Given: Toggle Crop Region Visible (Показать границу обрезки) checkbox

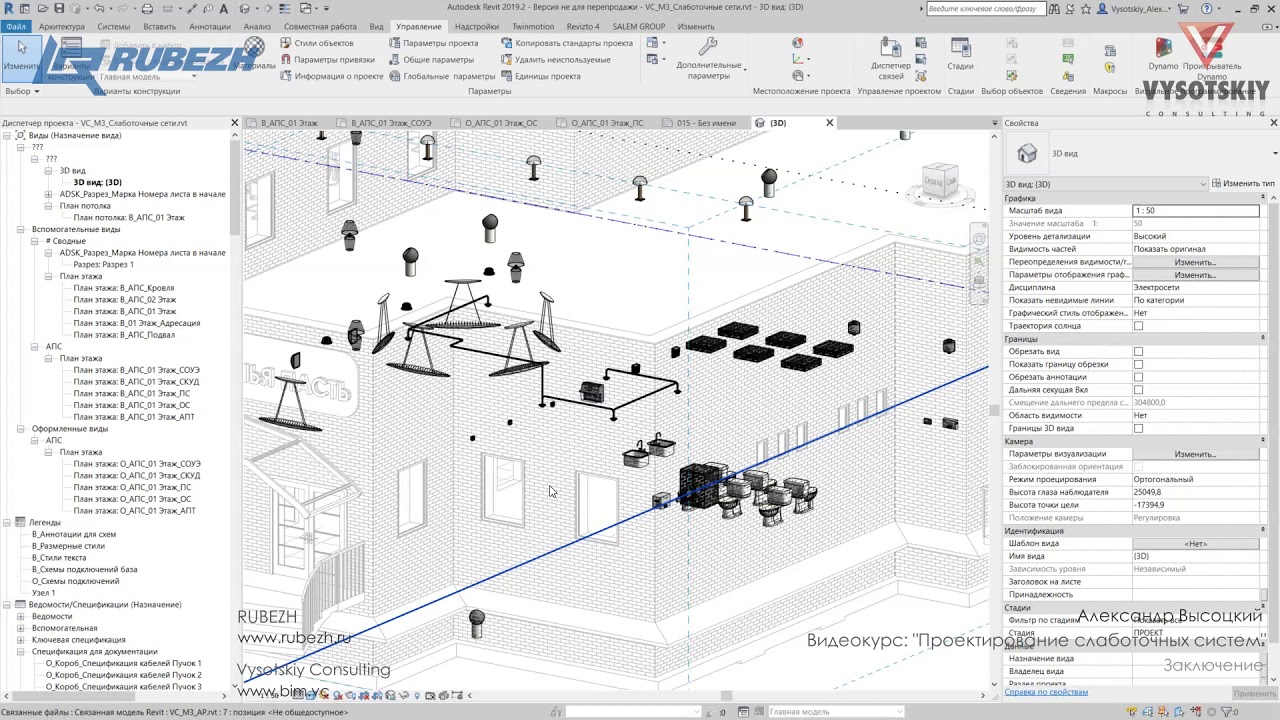Looking at the screenshot, I should [x=1138, y=365].
